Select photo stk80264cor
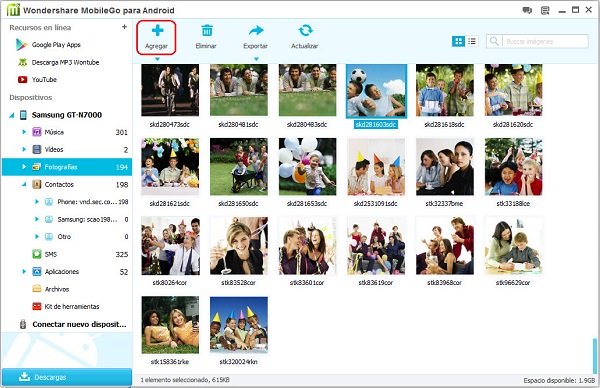This screenshot has height=388, width=600. coord(170,246)
